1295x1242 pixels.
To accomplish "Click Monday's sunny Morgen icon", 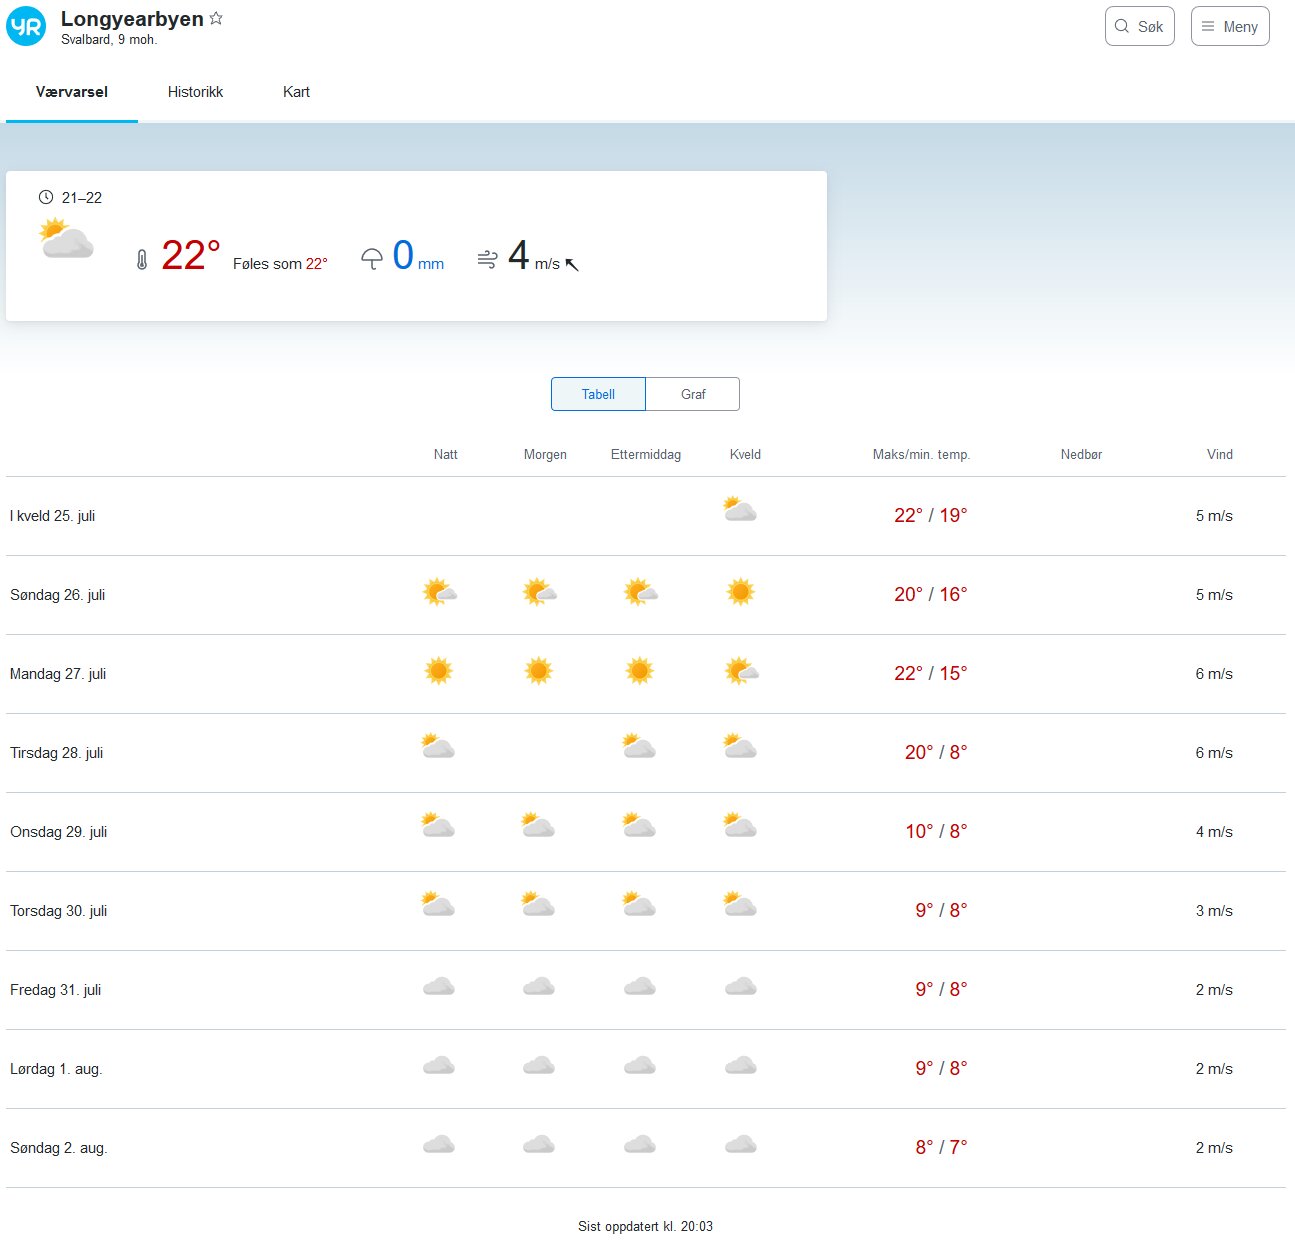I will [539, 671].
